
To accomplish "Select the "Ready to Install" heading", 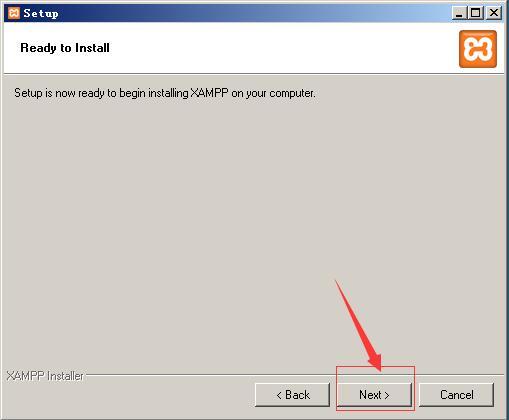I will pos(65,48).
